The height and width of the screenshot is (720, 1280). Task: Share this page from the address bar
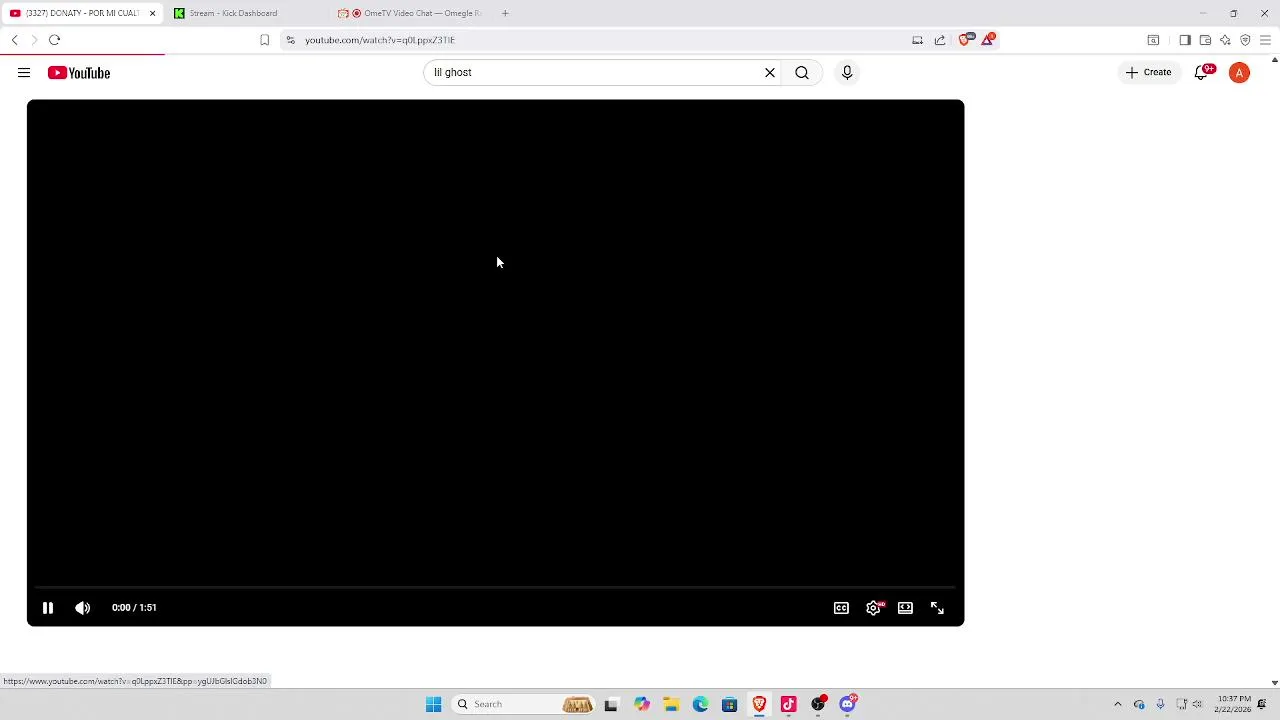click(x=940, y=40)
